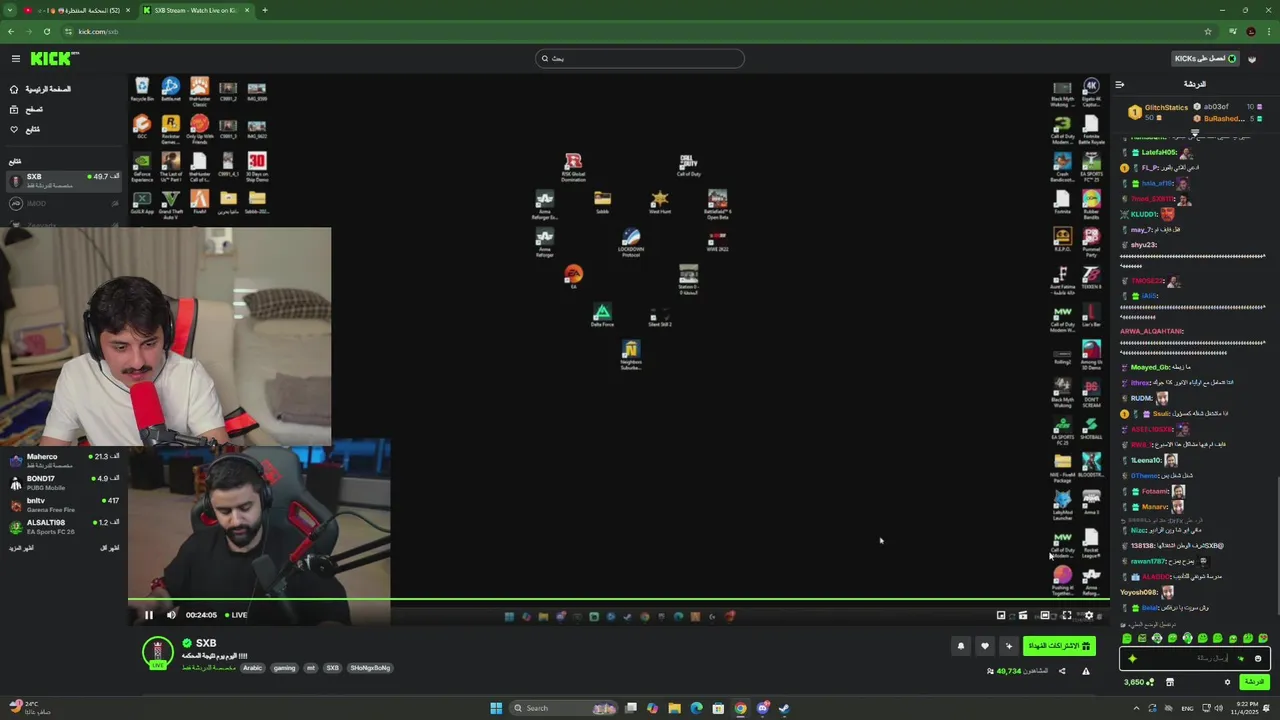Open sparkle emote icon in chat box
Image resolution: width=1280 pixels, height=720 pixels.
(1241, 658)
